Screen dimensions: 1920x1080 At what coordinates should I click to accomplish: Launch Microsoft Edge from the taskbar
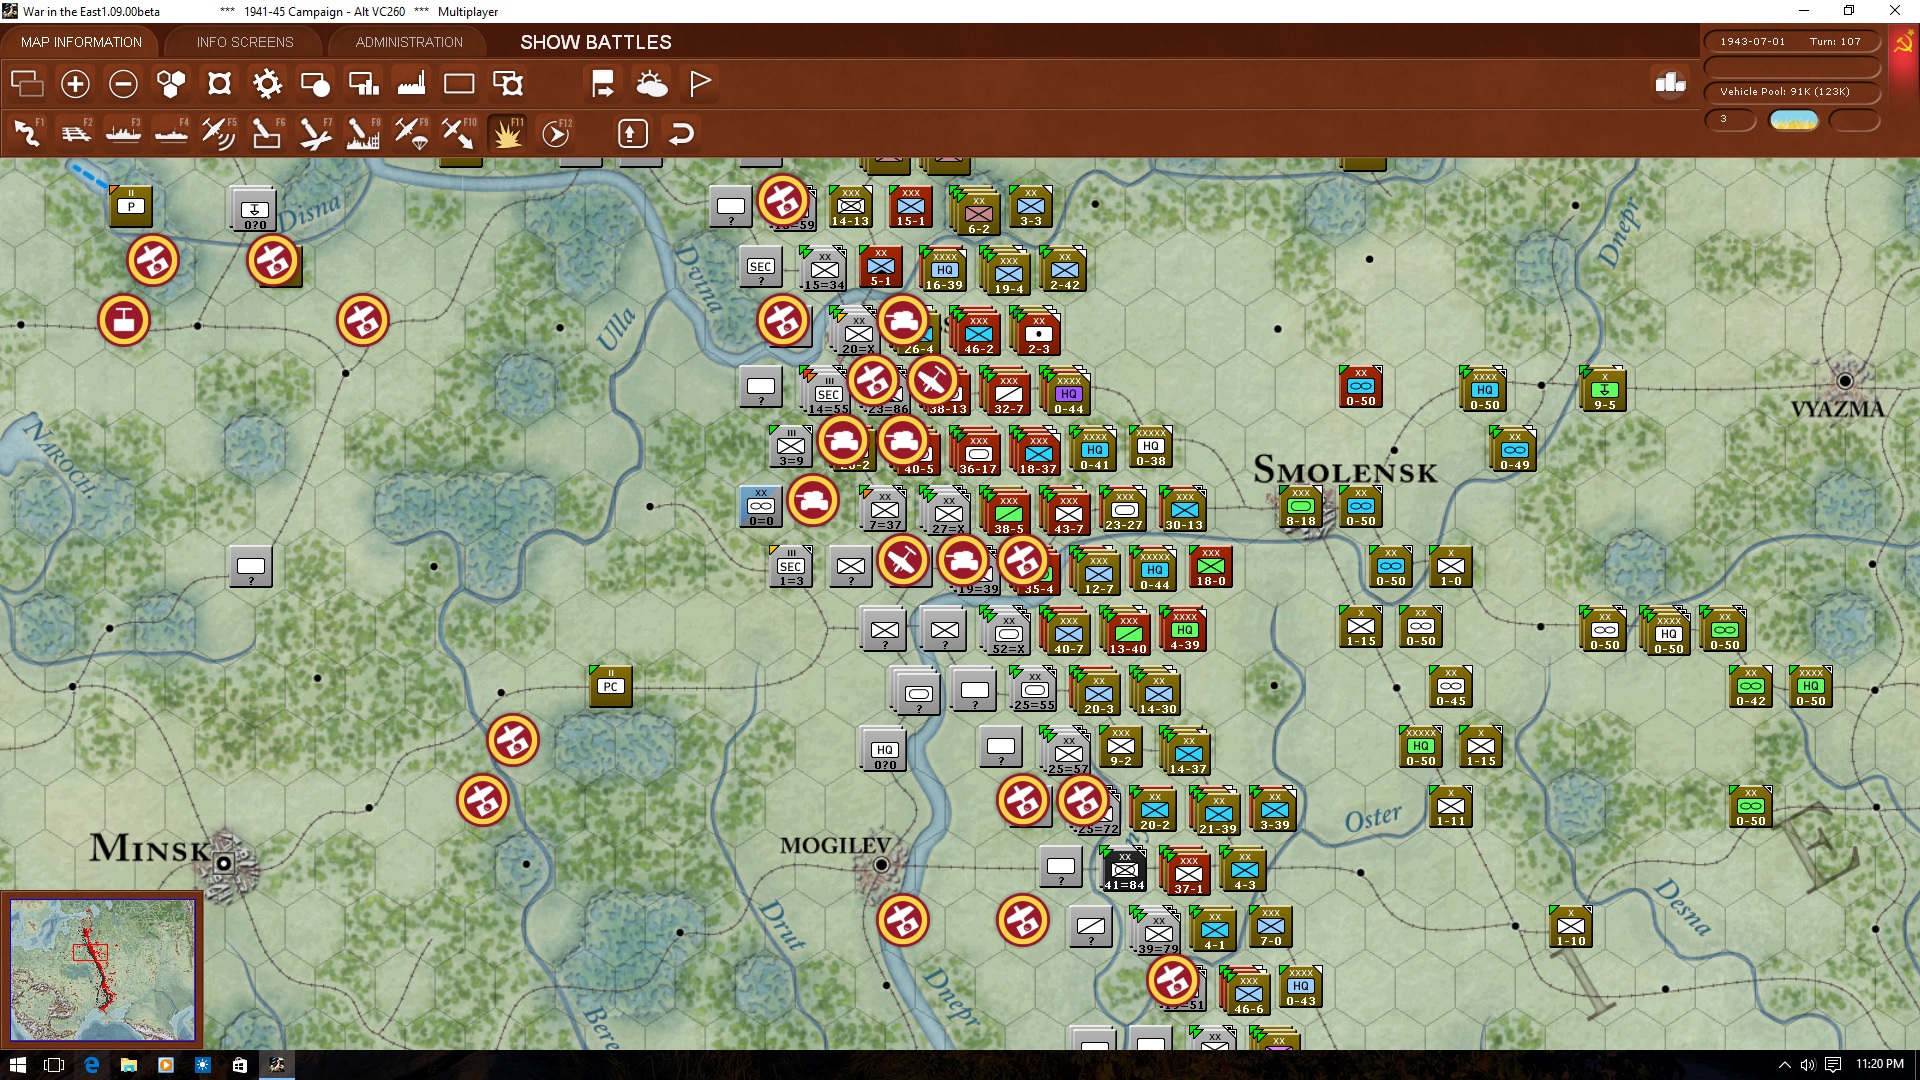(92, 1065)
